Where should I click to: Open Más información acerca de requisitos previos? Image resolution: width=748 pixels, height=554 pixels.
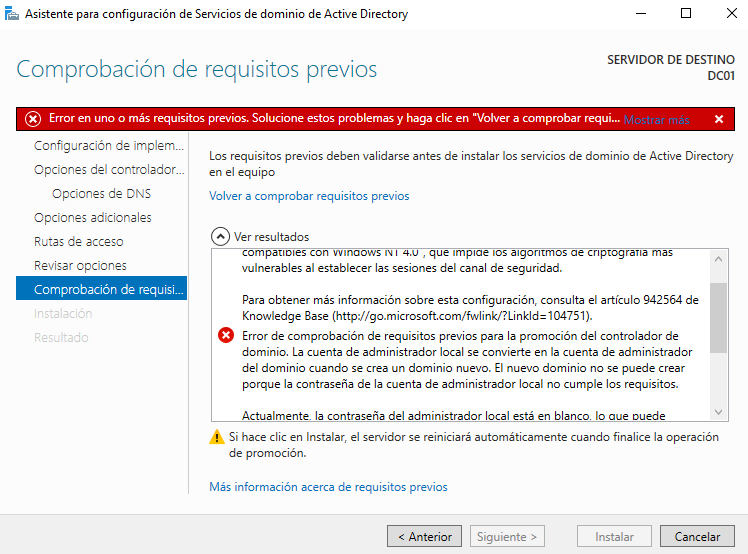(x=328, y=487)
